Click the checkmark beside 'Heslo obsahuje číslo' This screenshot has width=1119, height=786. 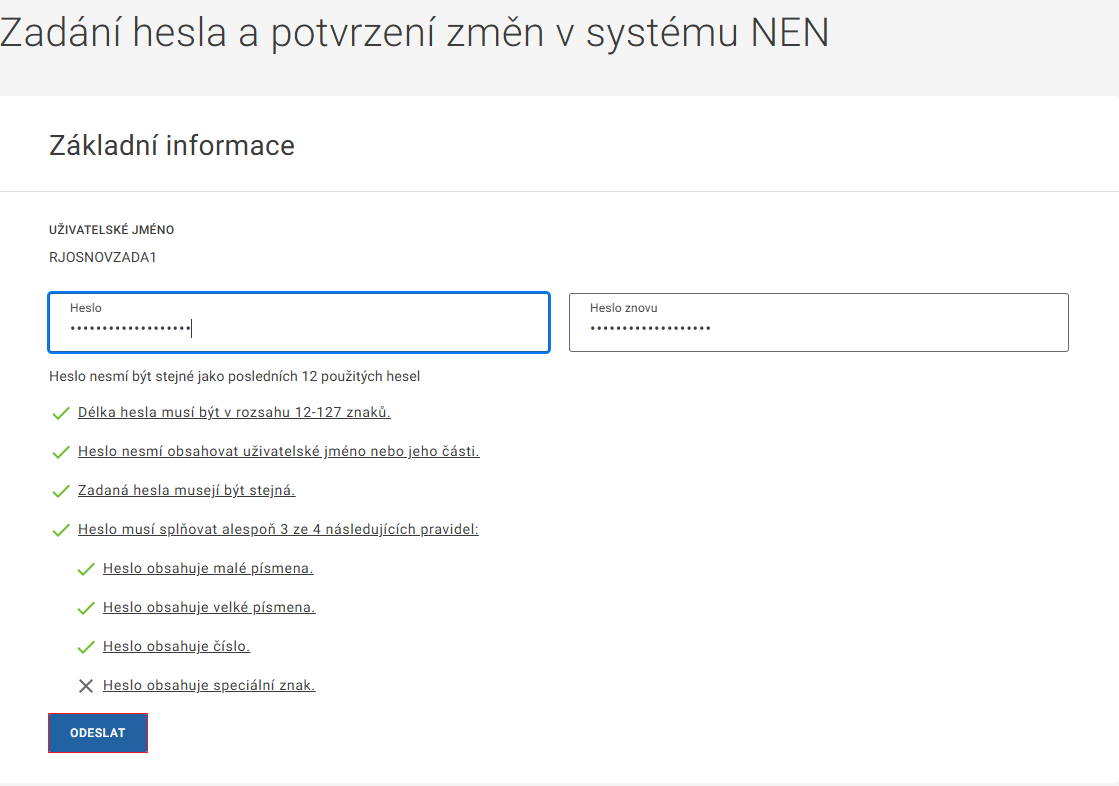pyautogui.click(x=85, y=647)
